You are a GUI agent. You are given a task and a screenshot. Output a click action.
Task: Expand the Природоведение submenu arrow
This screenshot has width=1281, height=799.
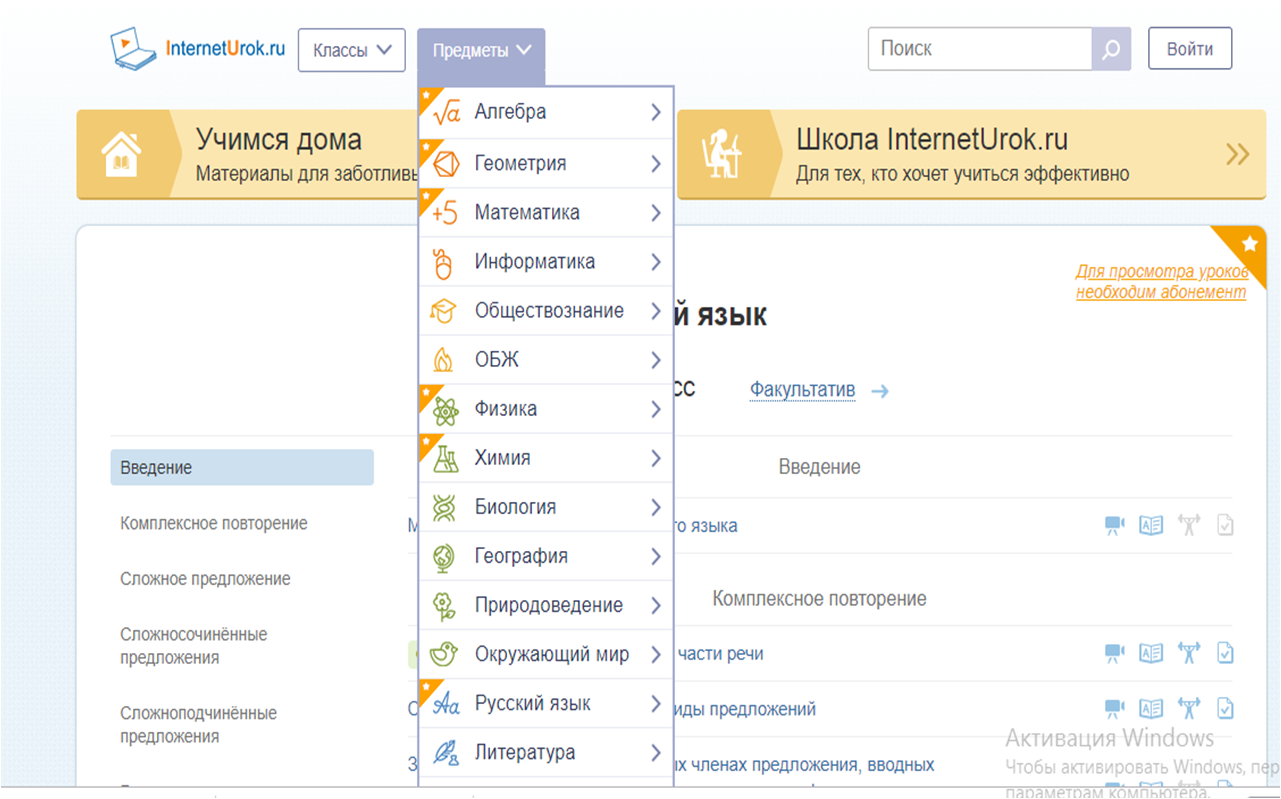tap(656, 605)
